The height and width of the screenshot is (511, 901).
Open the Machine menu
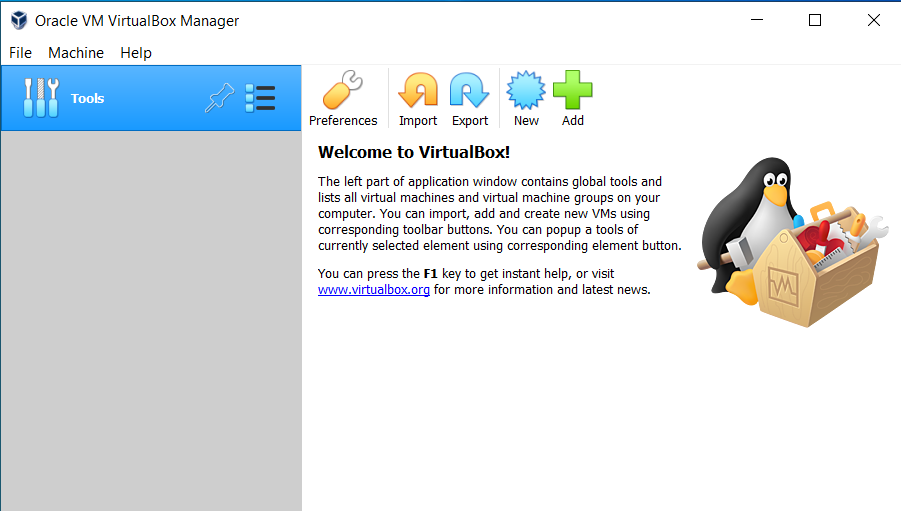pos(76,53)
